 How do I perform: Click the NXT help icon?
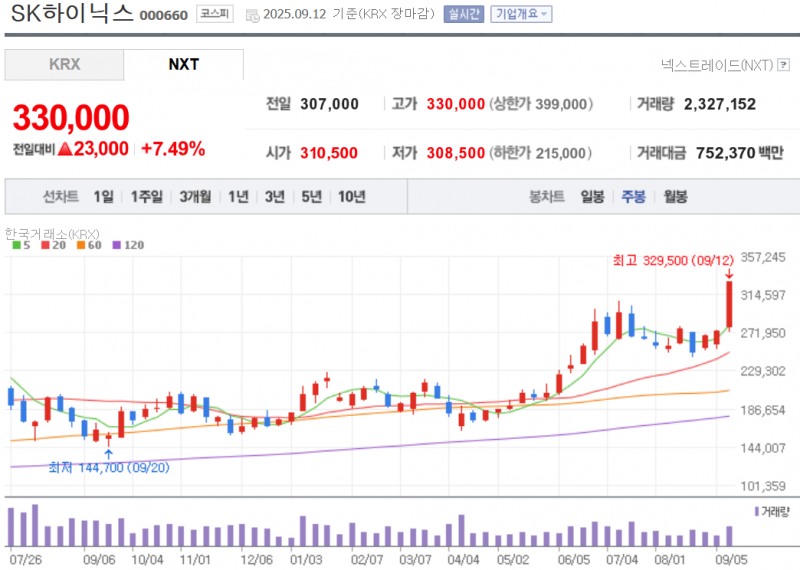[783, 65]
